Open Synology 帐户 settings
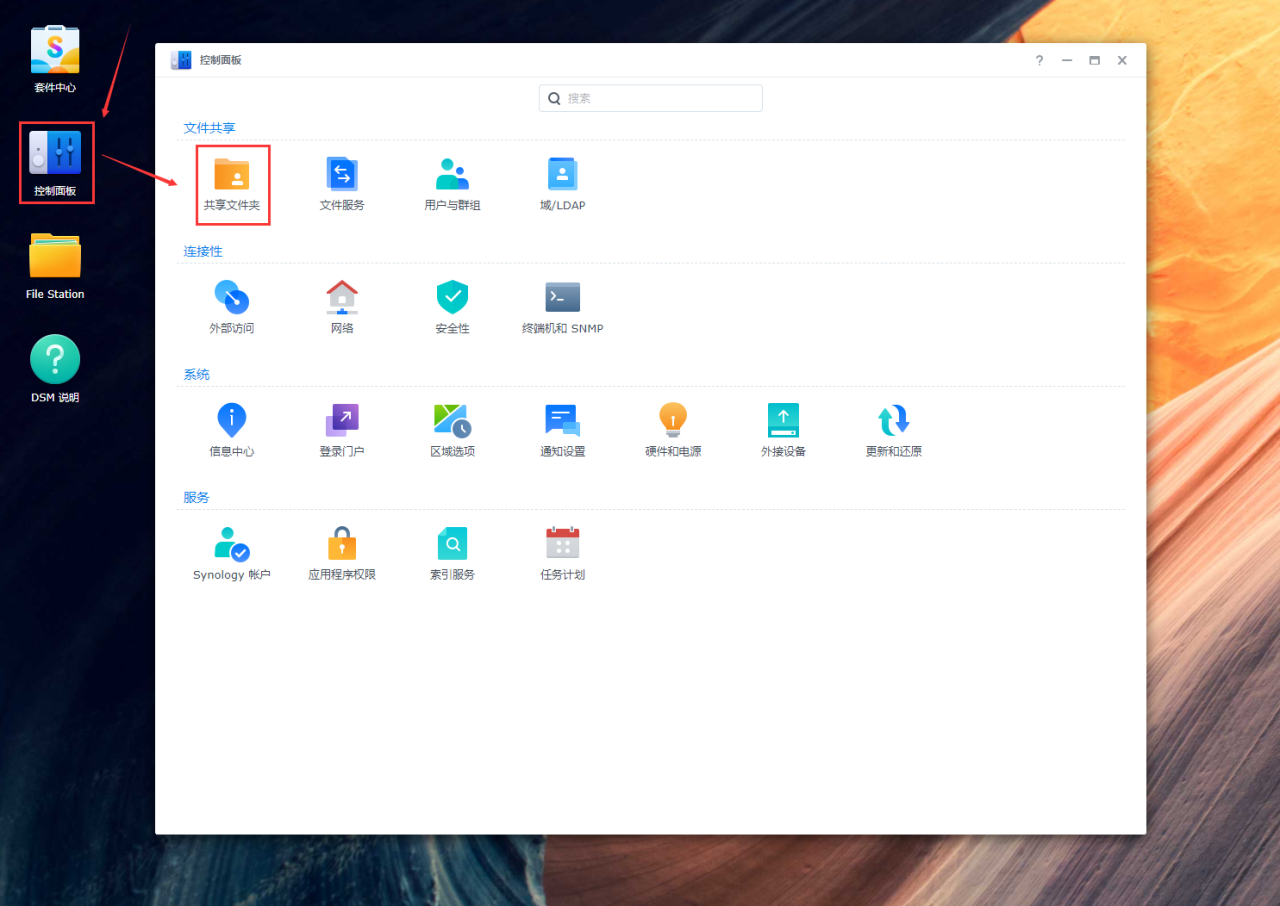 [232, 544]
